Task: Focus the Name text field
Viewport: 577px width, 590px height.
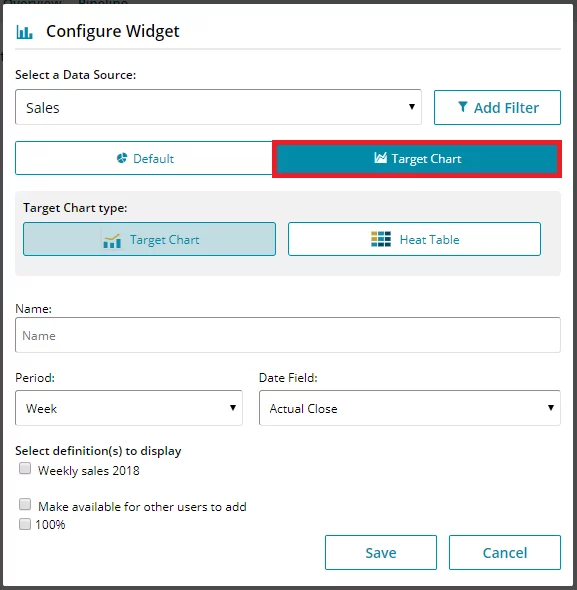Action: [288, 335]
